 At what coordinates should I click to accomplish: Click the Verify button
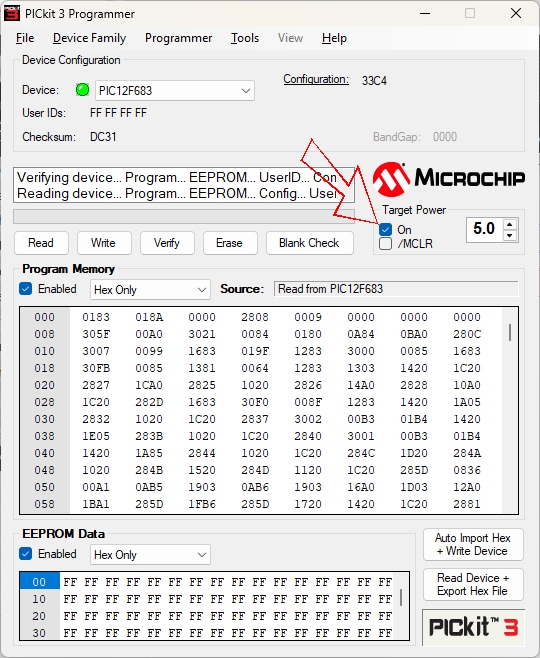coord(167,243)
